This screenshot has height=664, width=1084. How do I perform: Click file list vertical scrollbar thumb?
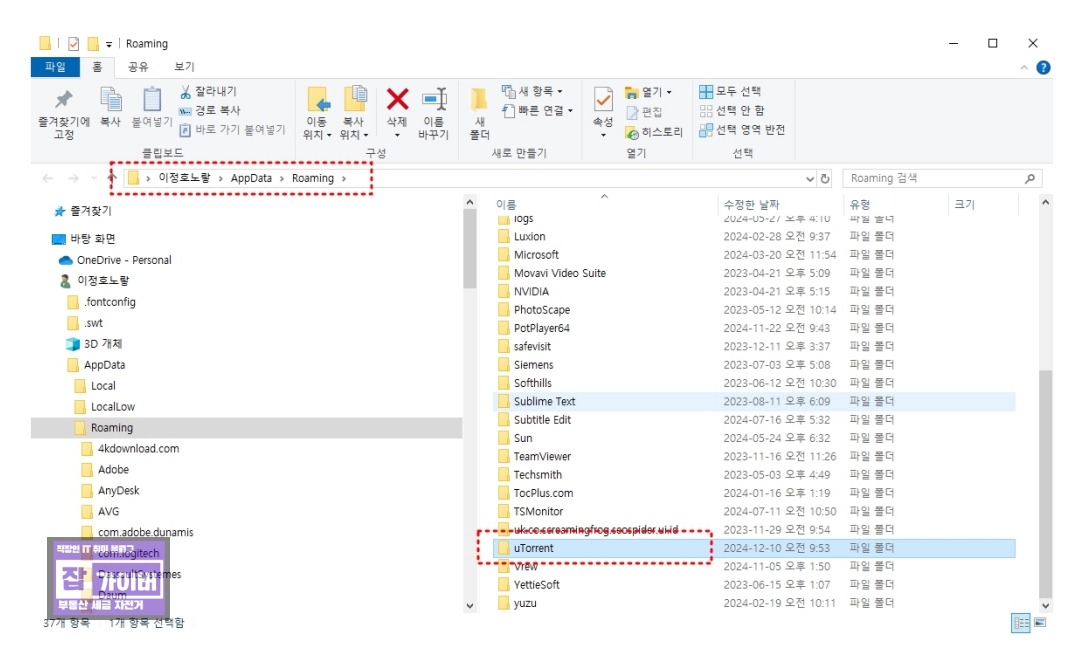tap(1045, 484)
